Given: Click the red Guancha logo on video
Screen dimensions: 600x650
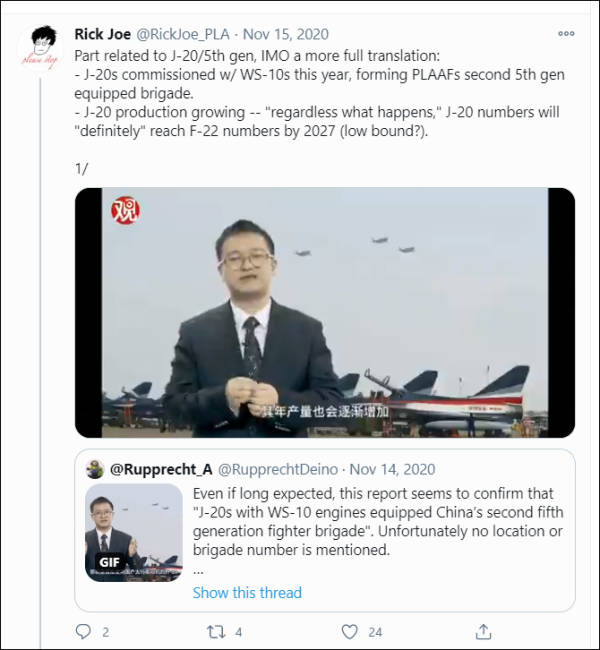Looking at the screenshot, I should 126,209.
